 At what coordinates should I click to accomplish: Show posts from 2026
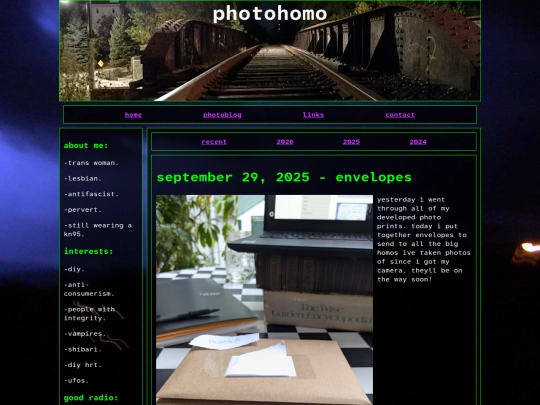pos(285,142)
